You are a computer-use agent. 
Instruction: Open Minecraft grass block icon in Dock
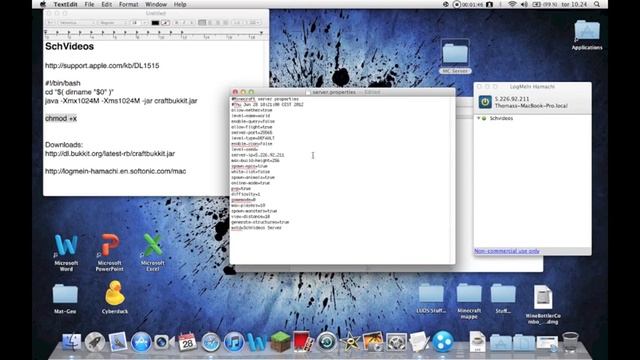click(x=280, y=342)
